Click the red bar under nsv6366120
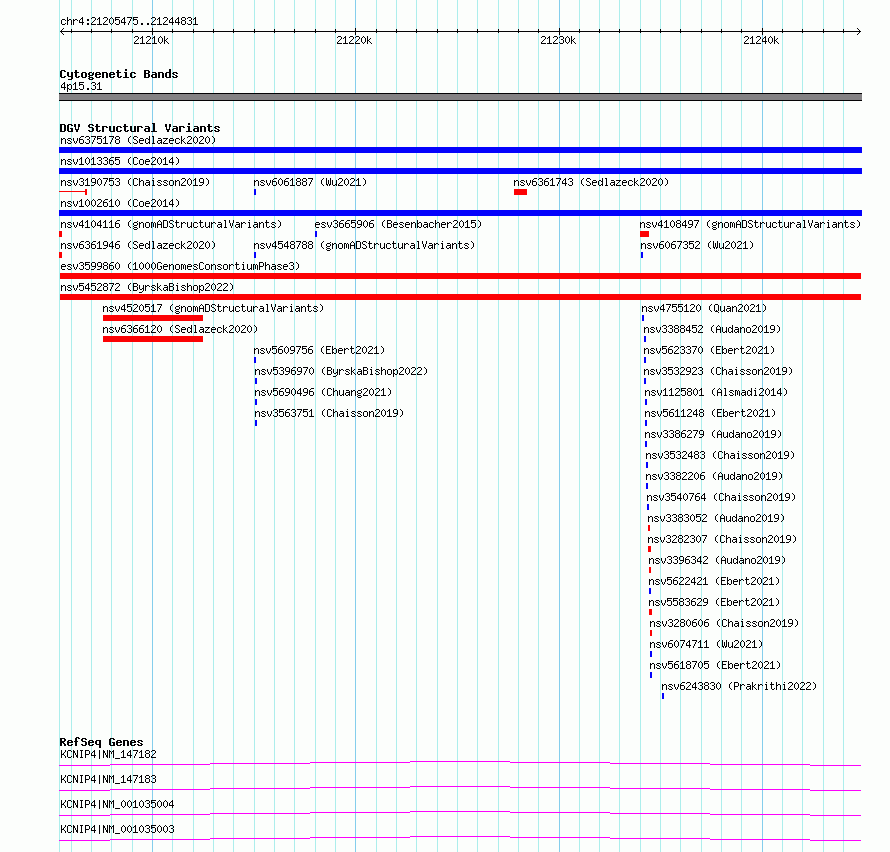Viewport: 890px width, 852px height. (153, 339)
